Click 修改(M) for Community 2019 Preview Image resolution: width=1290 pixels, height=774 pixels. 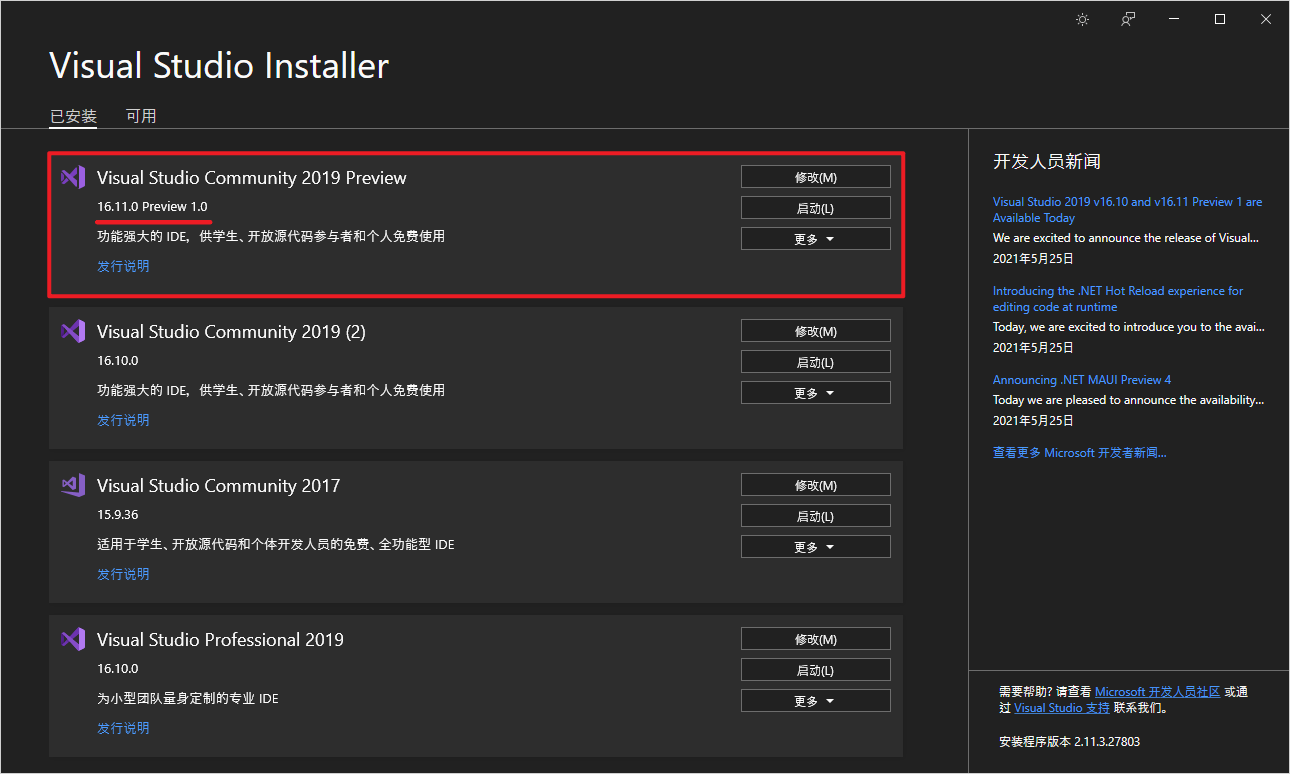click(x=815, y=177)
